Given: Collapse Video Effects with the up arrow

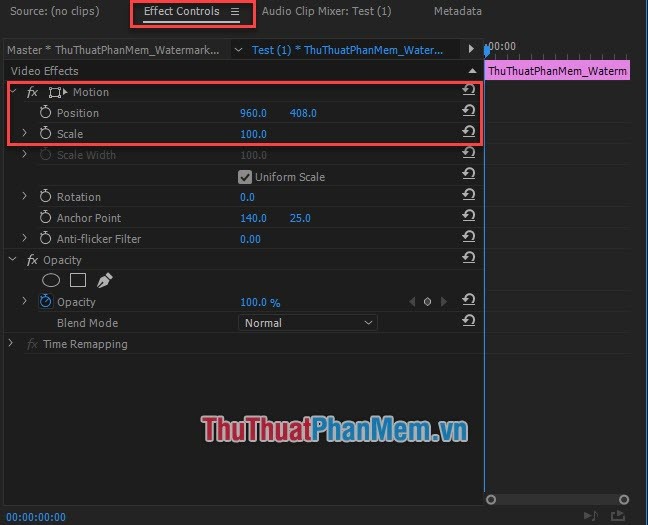Looking at the screenshot, I should pos(472,71).
